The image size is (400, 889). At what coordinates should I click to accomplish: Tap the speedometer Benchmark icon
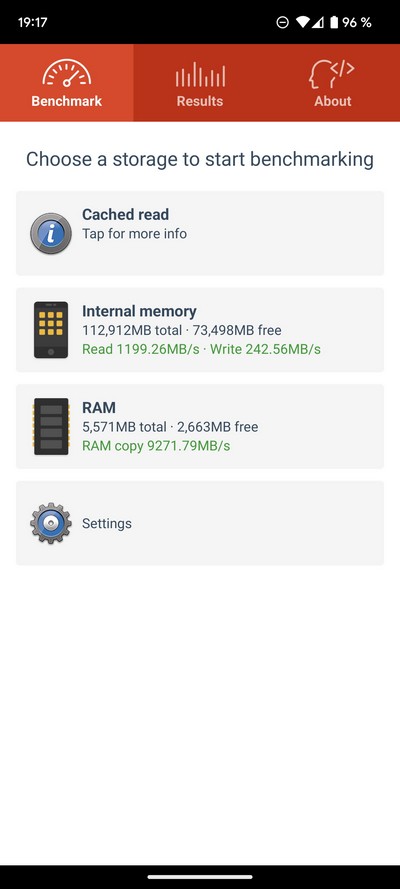pyautogui.click(x=67, y=73)
